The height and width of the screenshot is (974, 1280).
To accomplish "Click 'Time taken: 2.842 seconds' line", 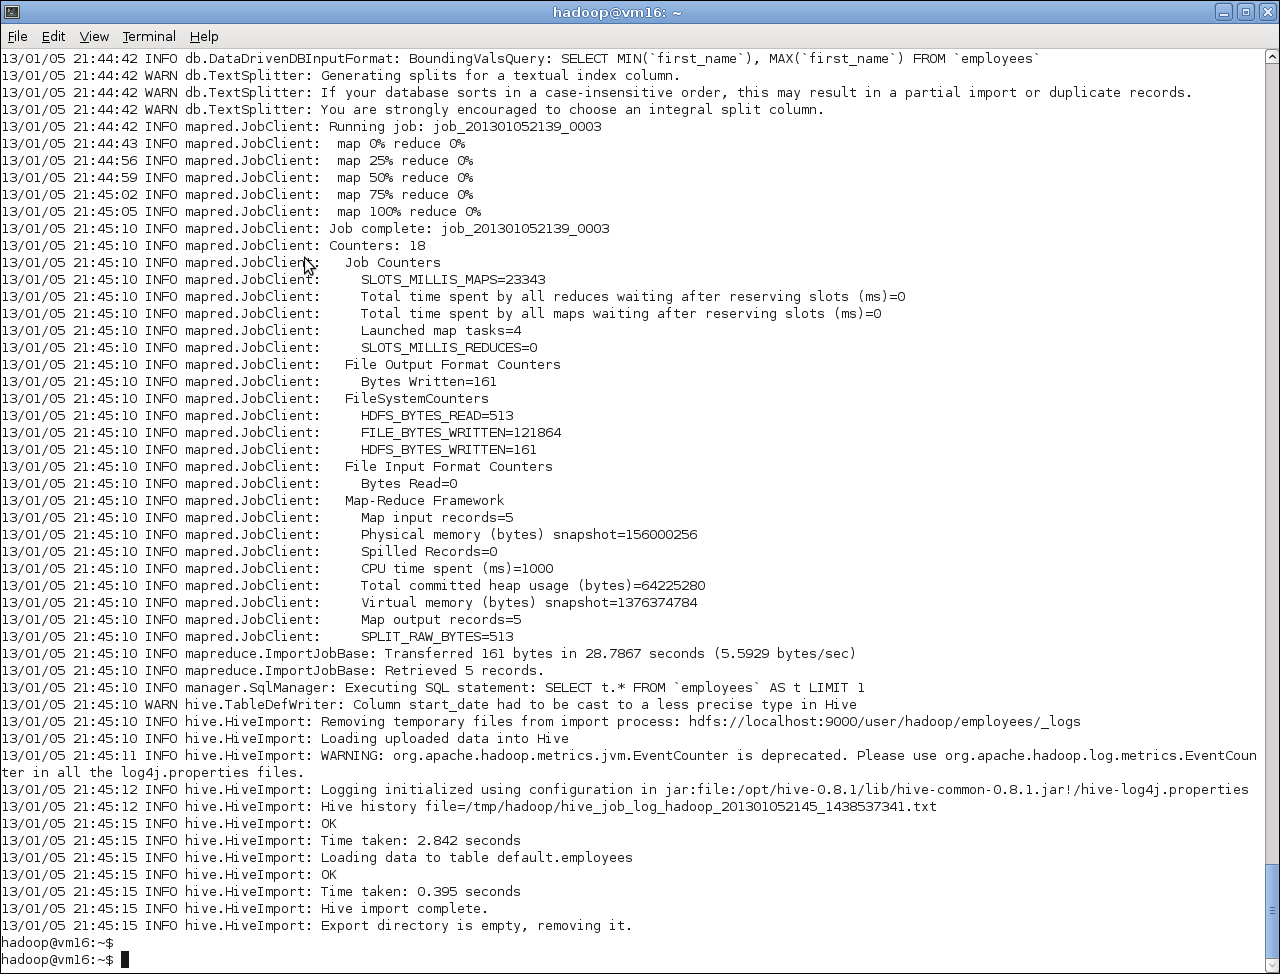I will pos(421,841).
